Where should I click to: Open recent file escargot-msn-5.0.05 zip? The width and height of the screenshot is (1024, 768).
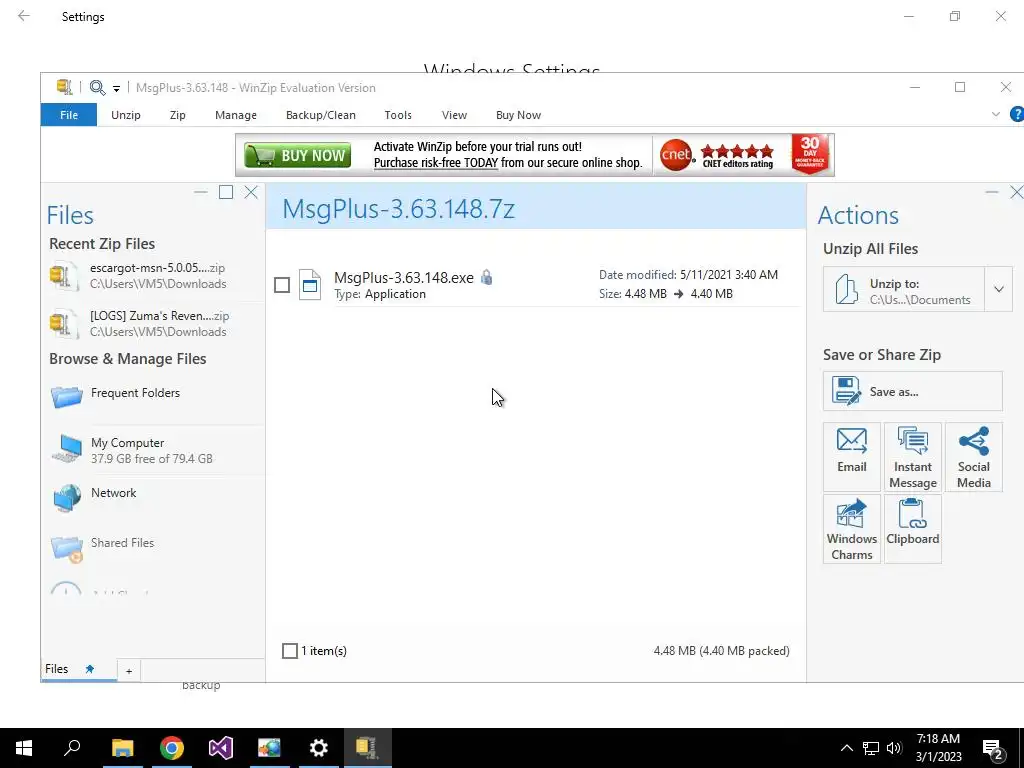(155, 276)
